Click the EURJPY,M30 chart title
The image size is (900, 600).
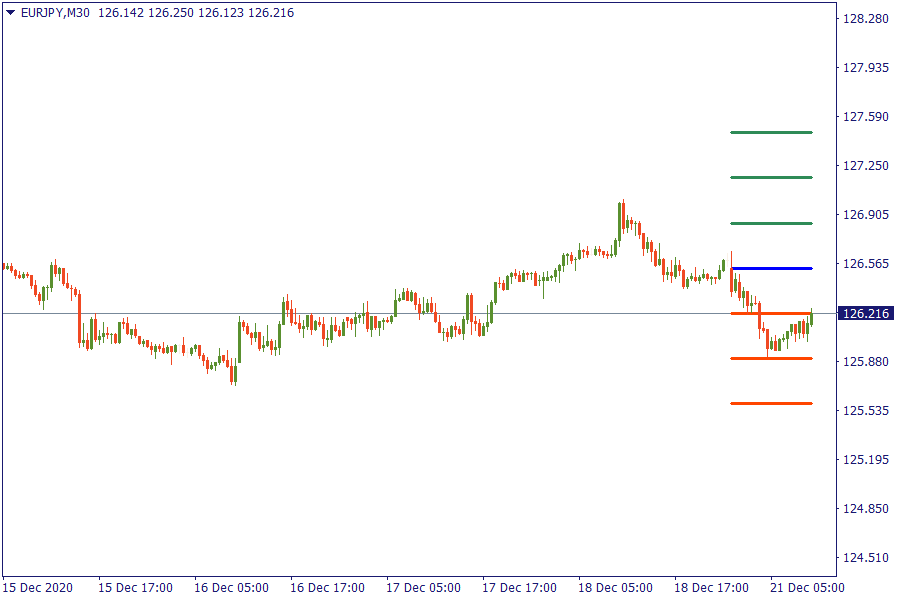pos(56,13)
